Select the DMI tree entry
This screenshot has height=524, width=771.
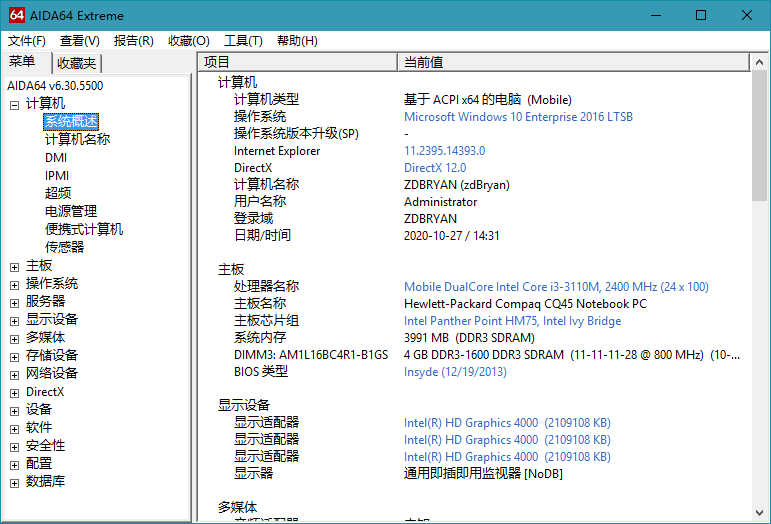point(56,157)
